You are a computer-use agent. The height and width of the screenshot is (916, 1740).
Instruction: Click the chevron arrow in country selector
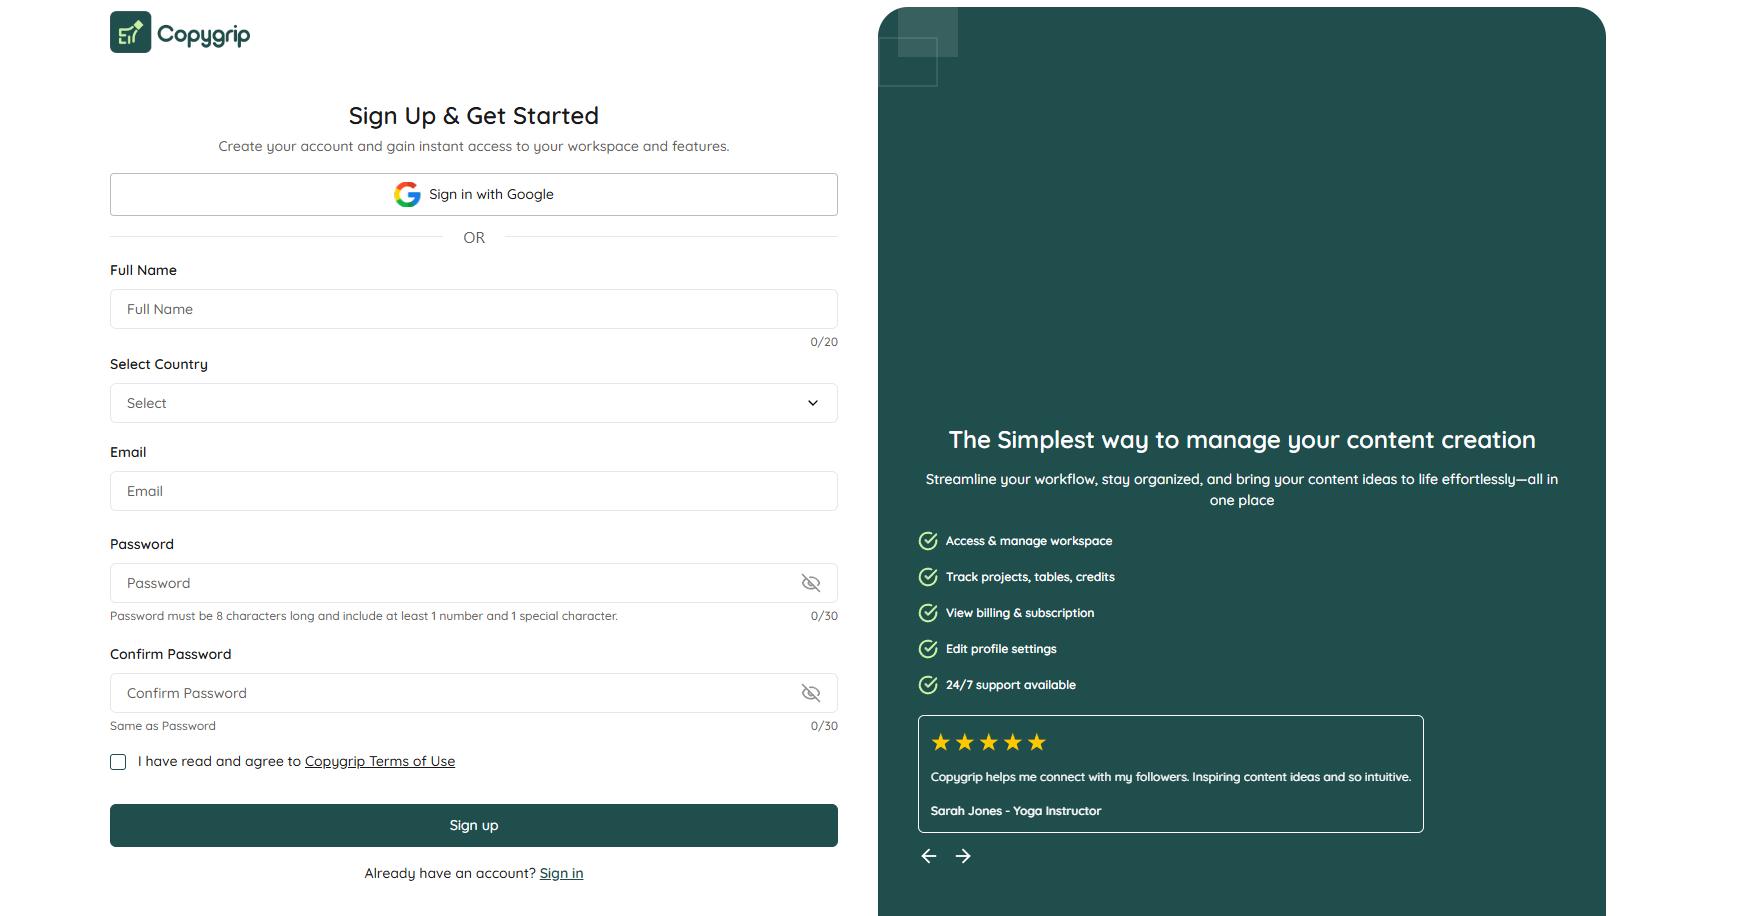813,403
